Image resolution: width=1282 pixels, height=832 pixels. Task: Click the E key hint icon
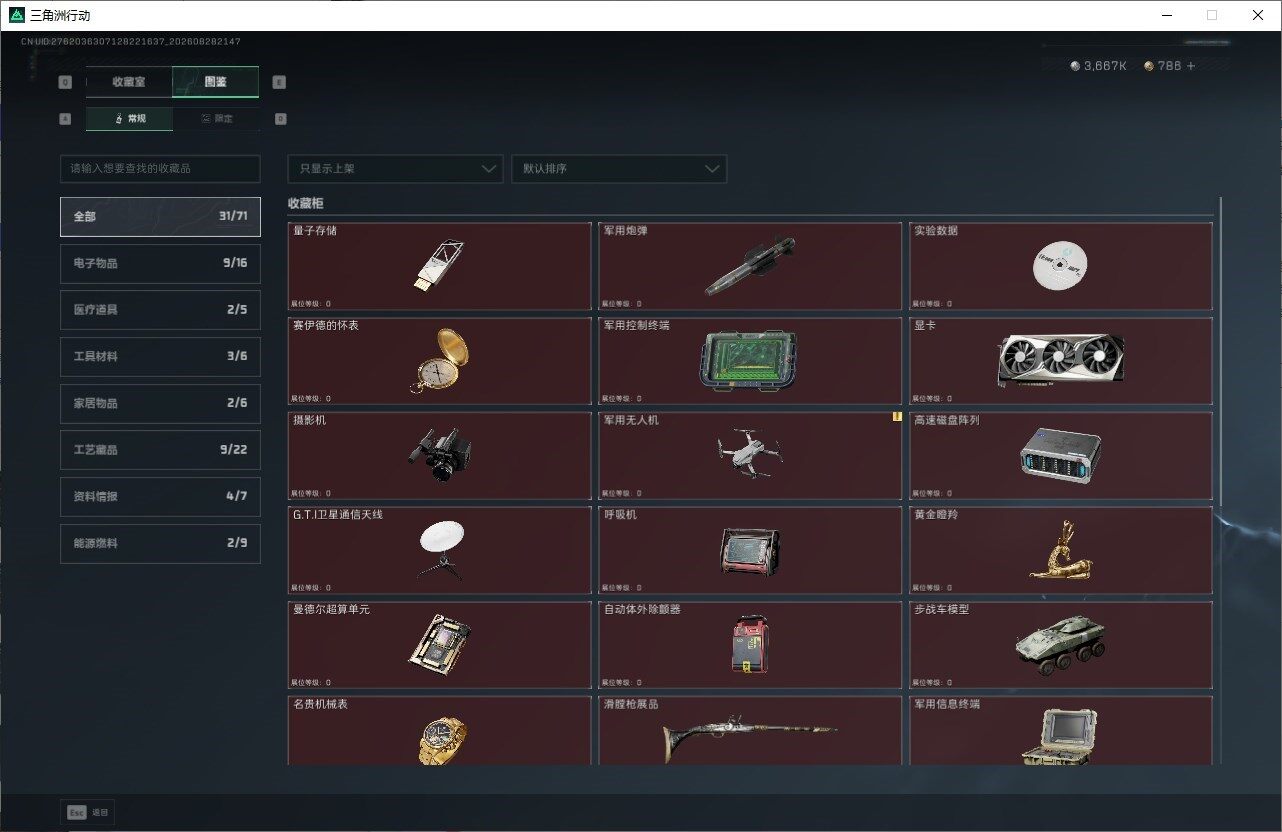click(x=279, y=82)
